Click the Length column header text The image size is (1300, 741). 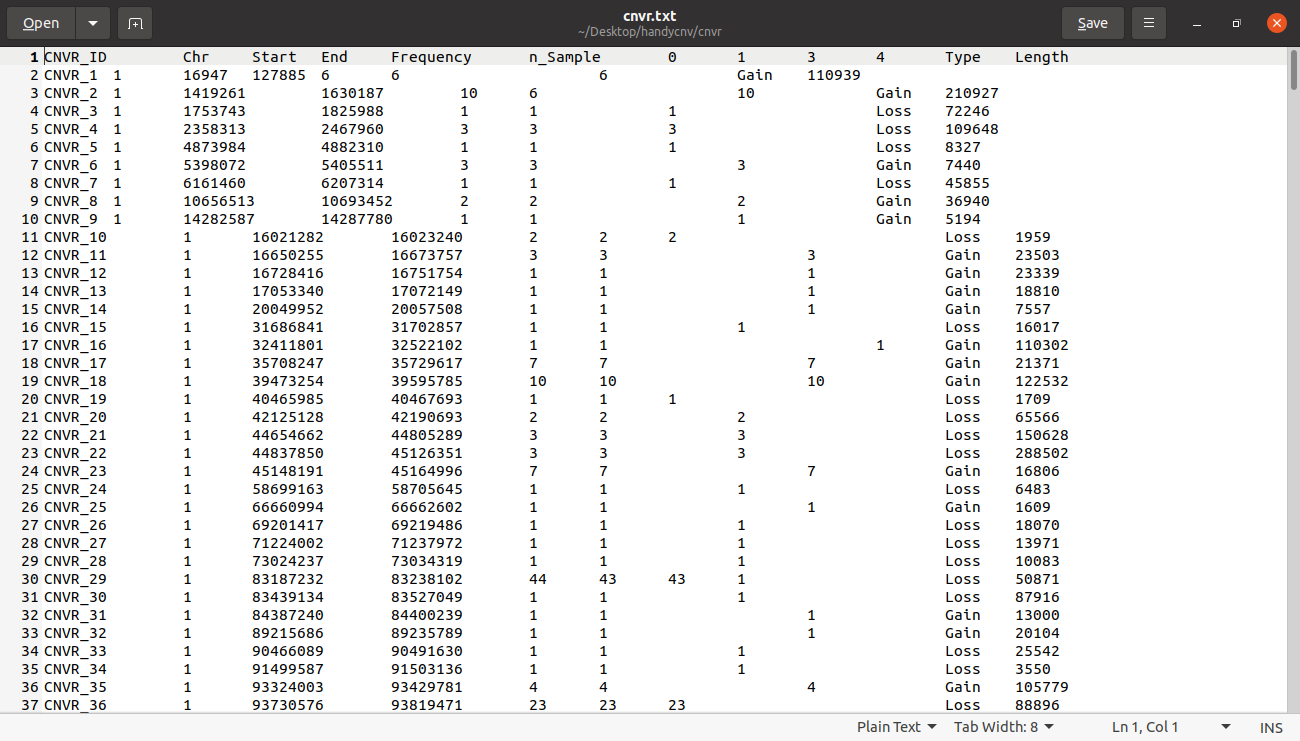(x=1041, y=56)
